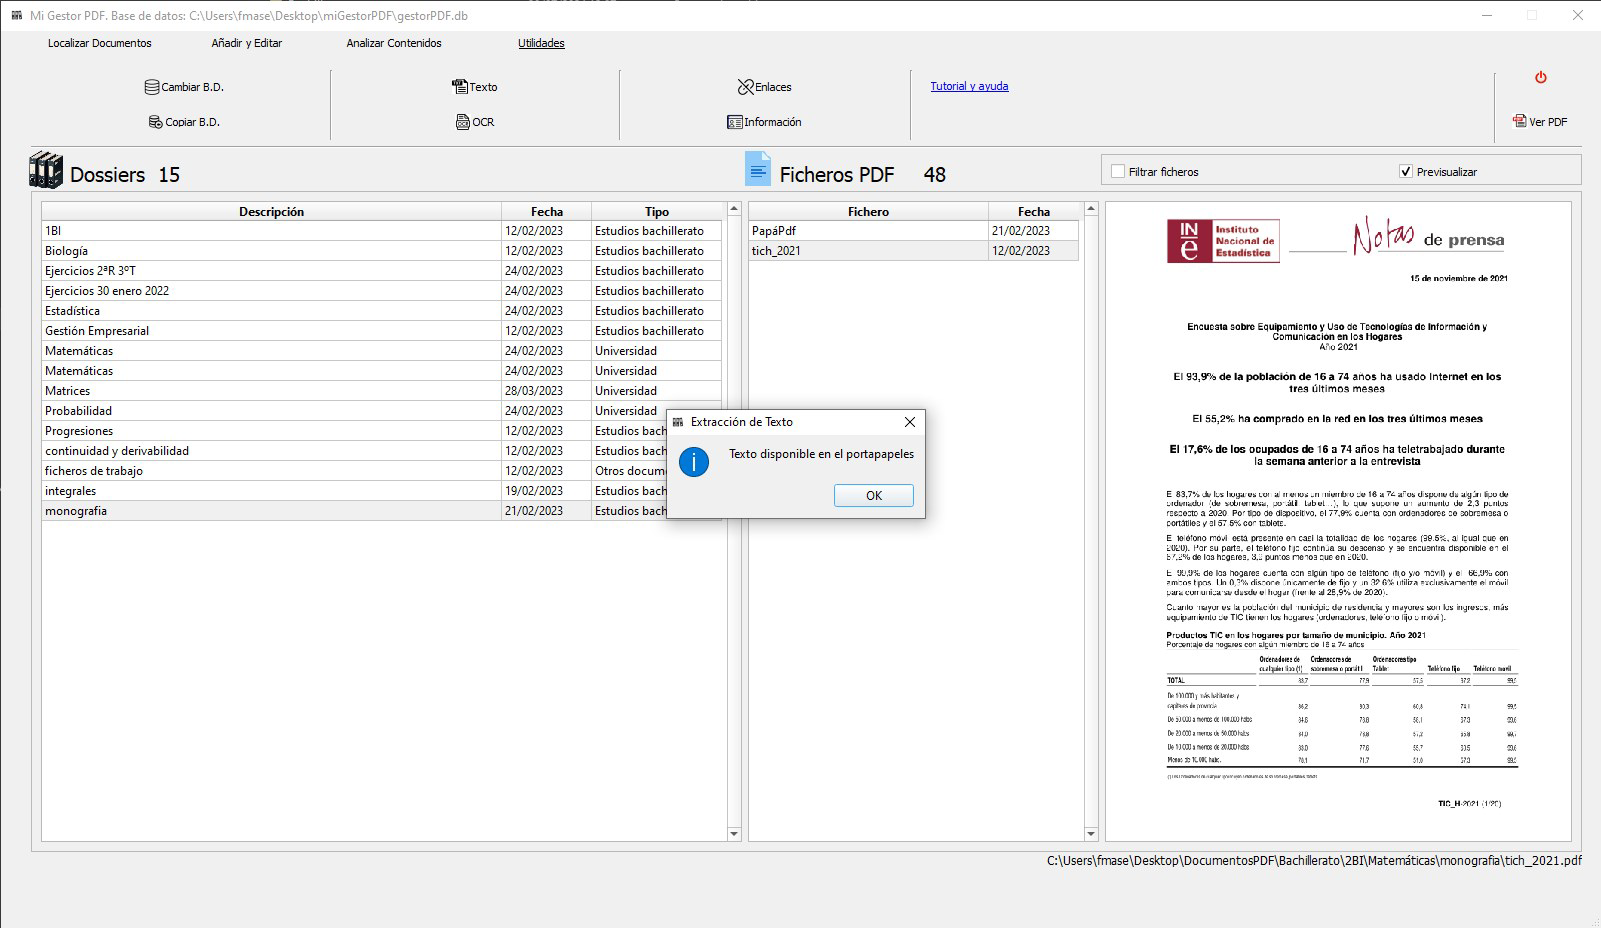Select the Estadística dossier
This screenshot has width=1601, height=928.
pos(381,311)
